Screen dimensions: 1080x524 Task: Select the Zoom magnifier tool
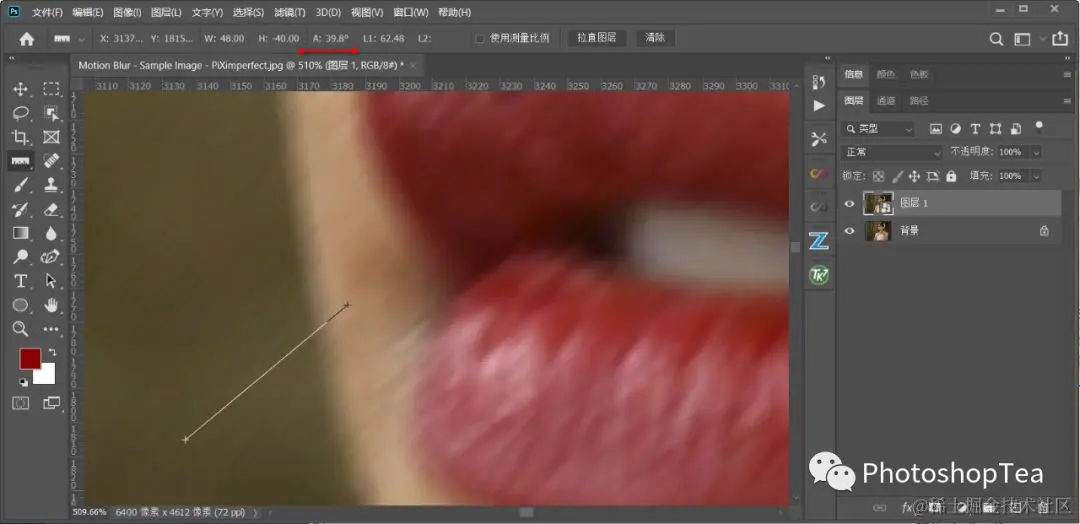pyautogui.click(x=21, y=328)
